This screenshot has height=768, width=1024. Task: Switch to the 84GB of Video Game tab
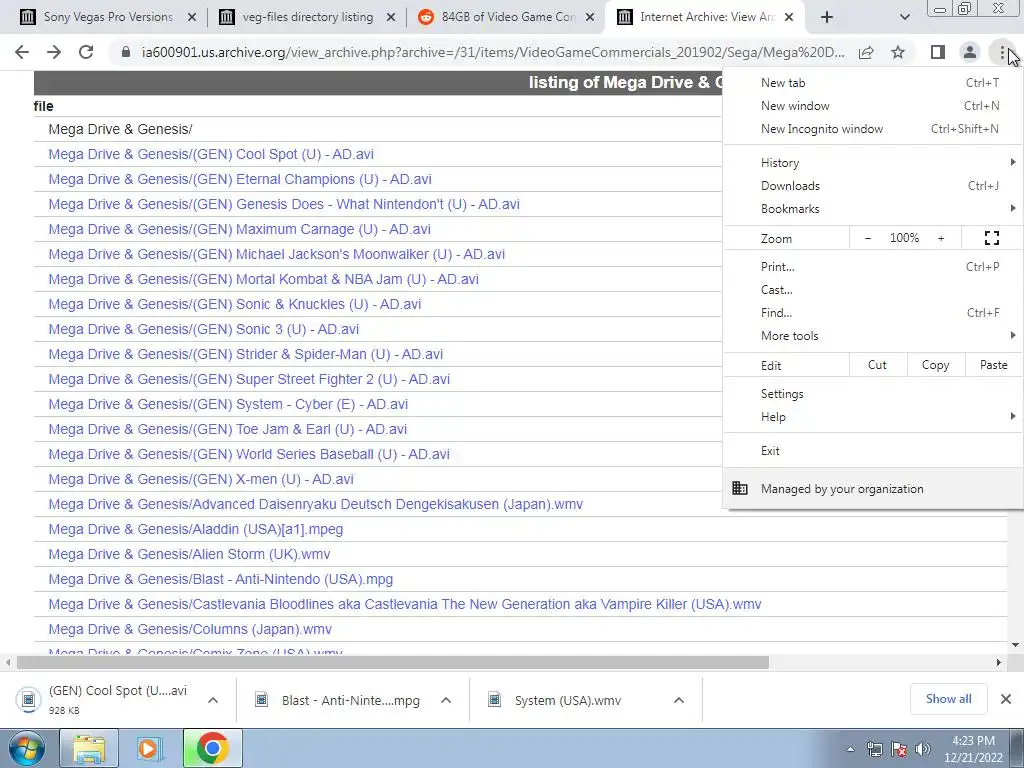point(507,17)
